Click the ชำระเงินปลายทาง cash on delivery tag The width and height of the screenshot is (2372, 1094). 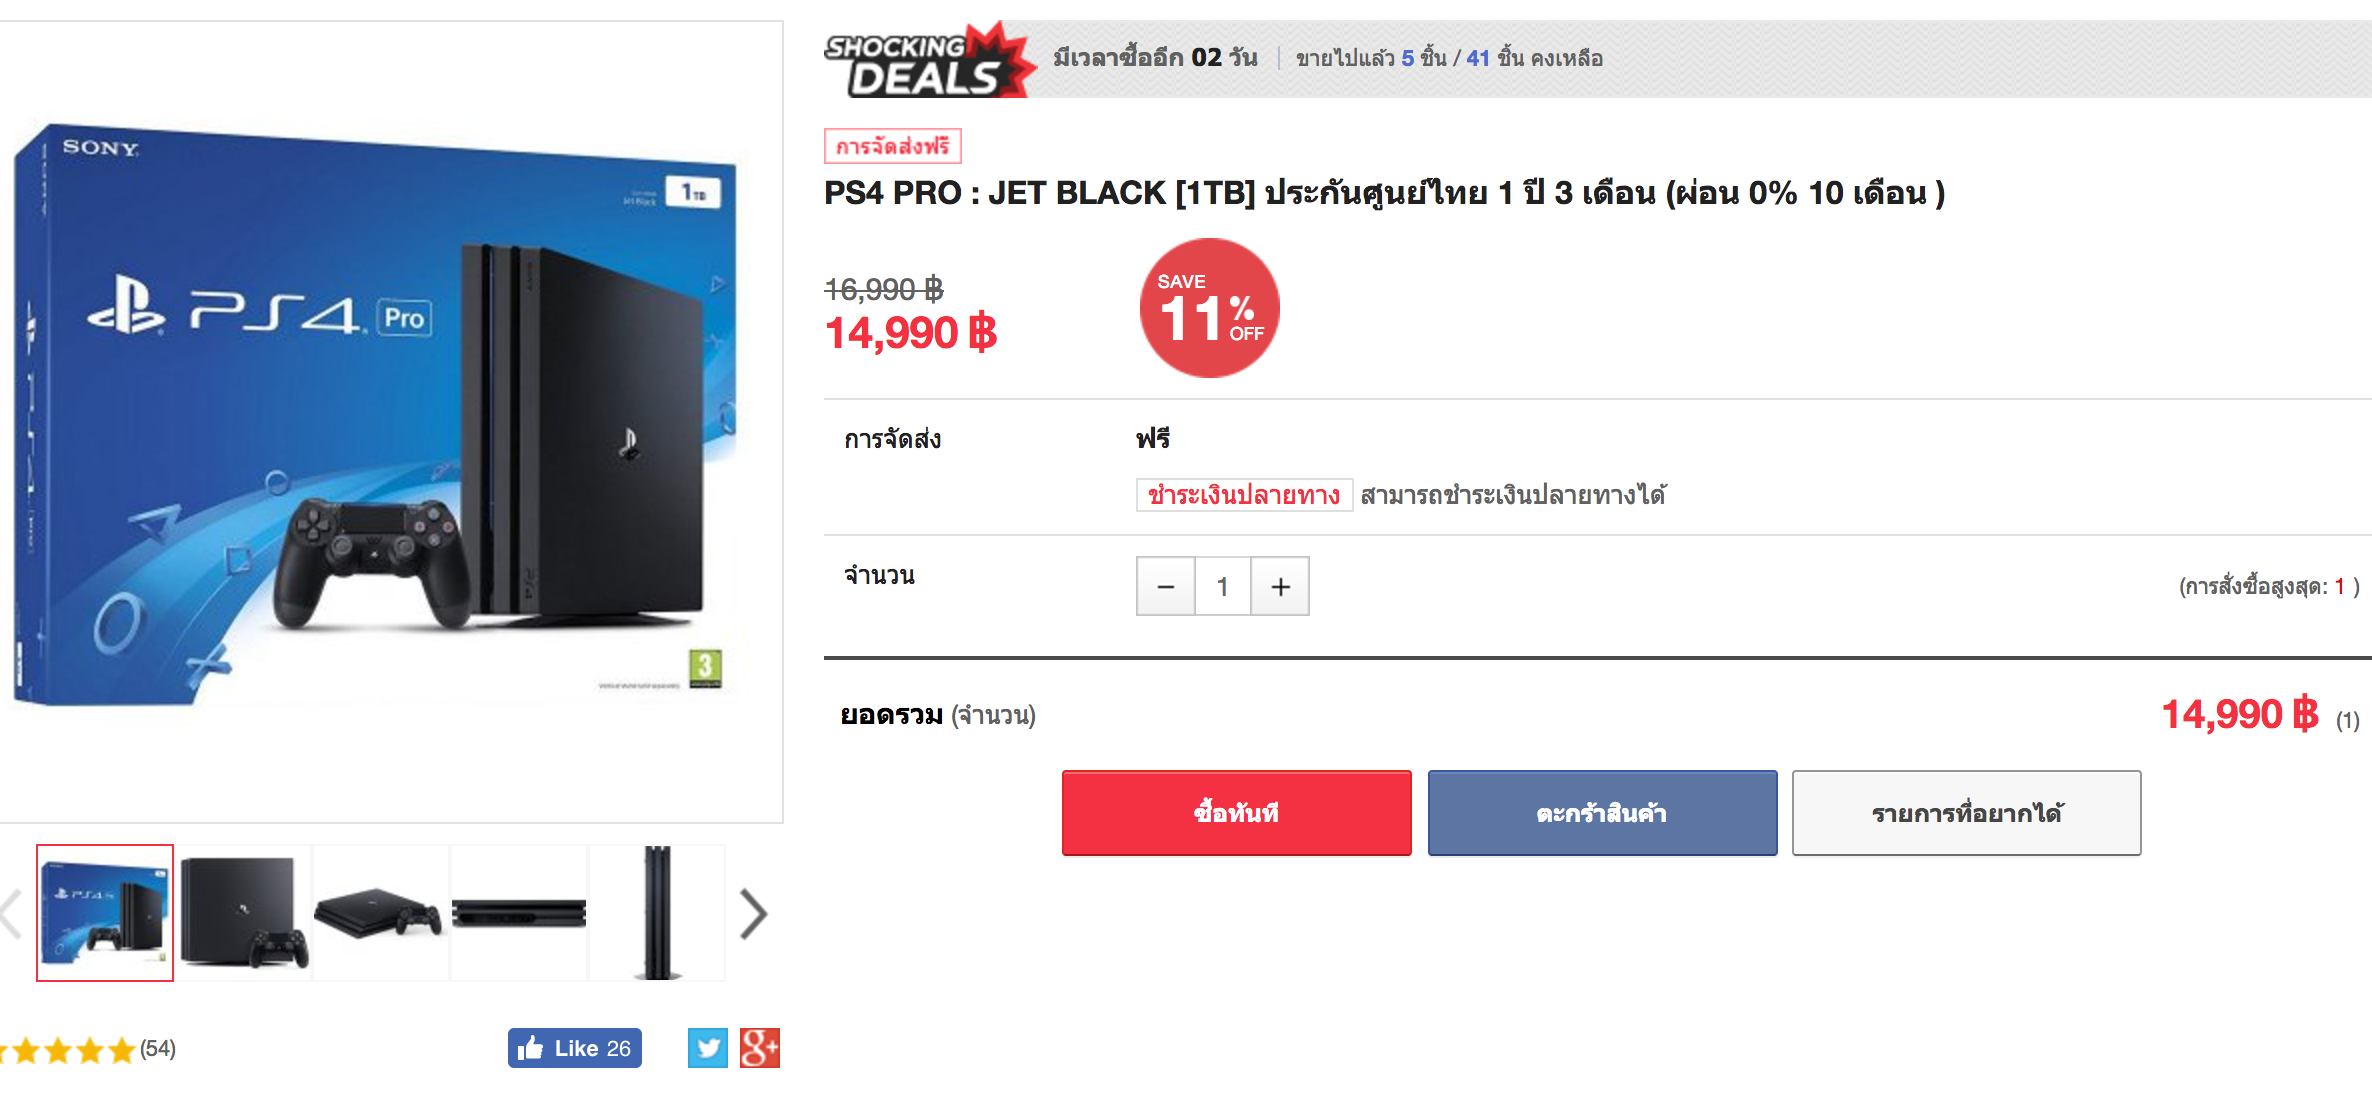1244,495
